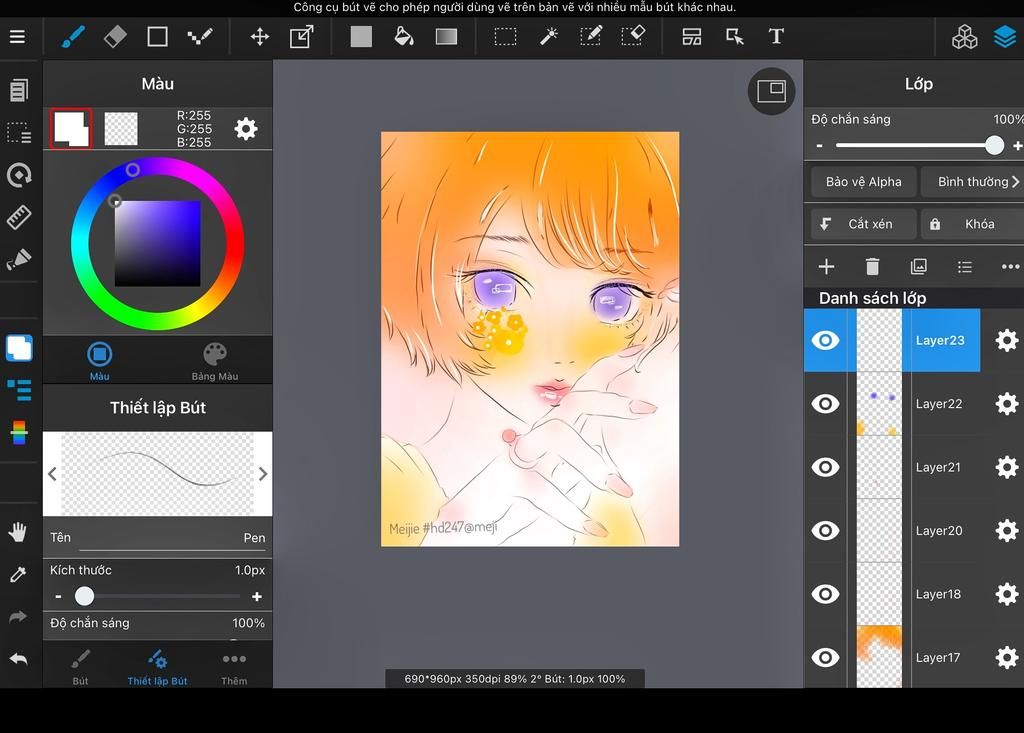This screenshot has height=733, width=1024.
Task: Toggle the navigator preview window button
Action: pos(771,91)
